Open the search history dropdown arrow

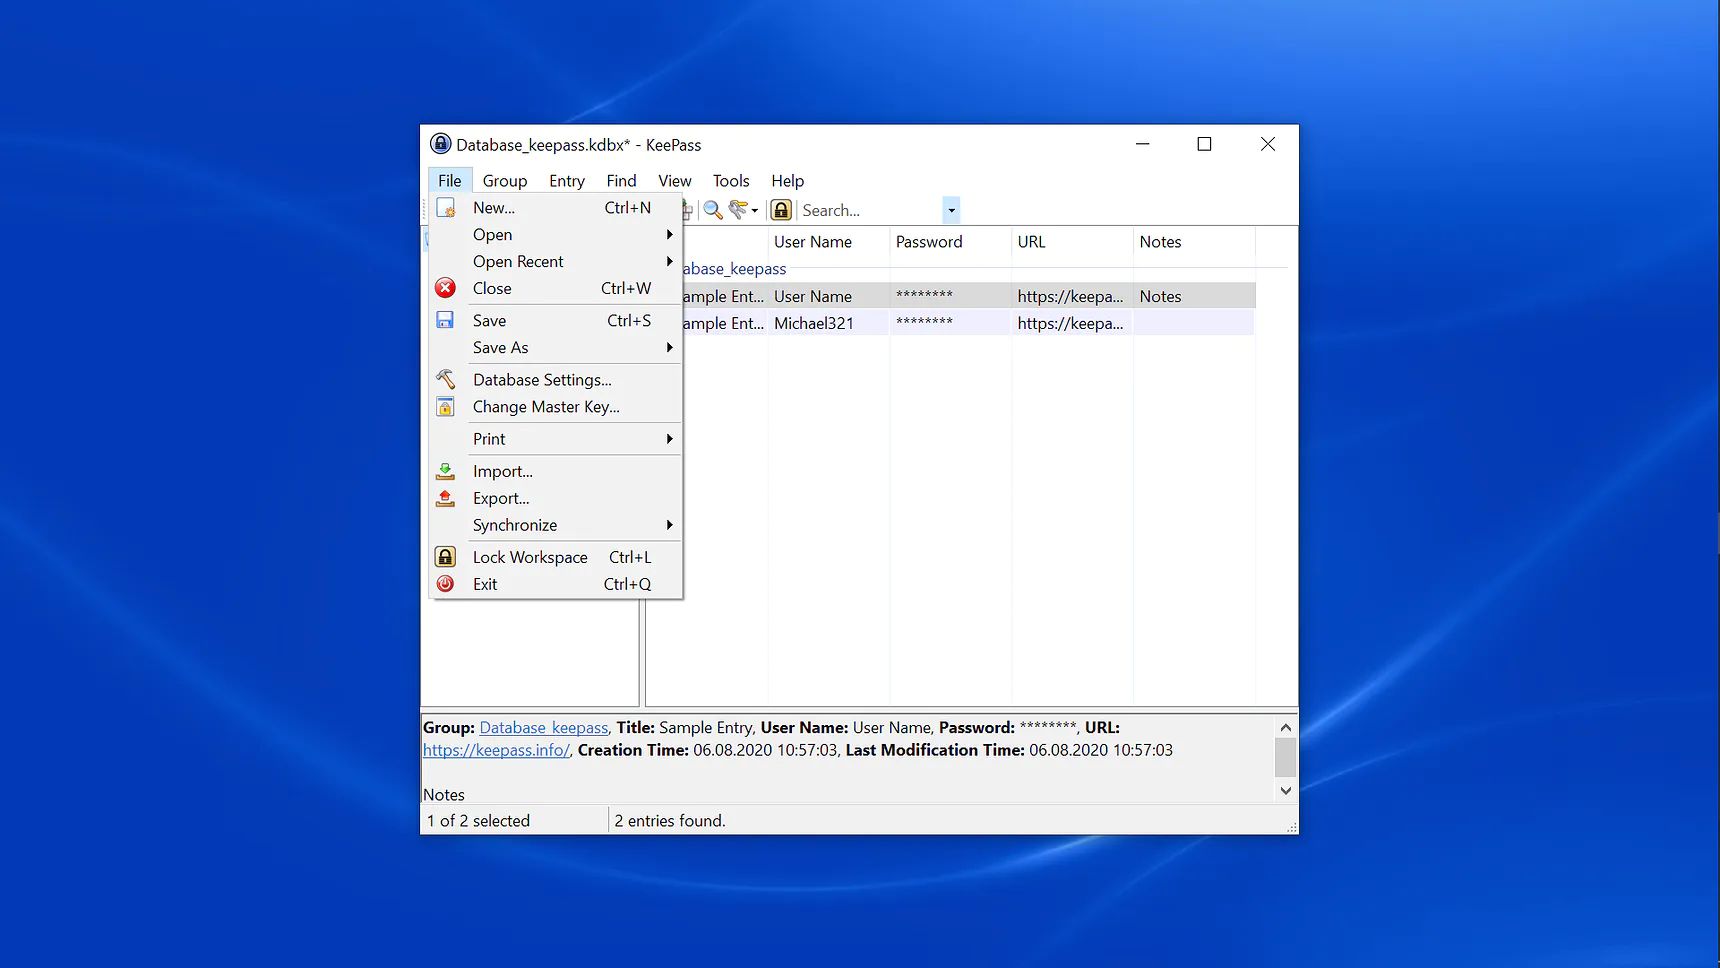951,210
